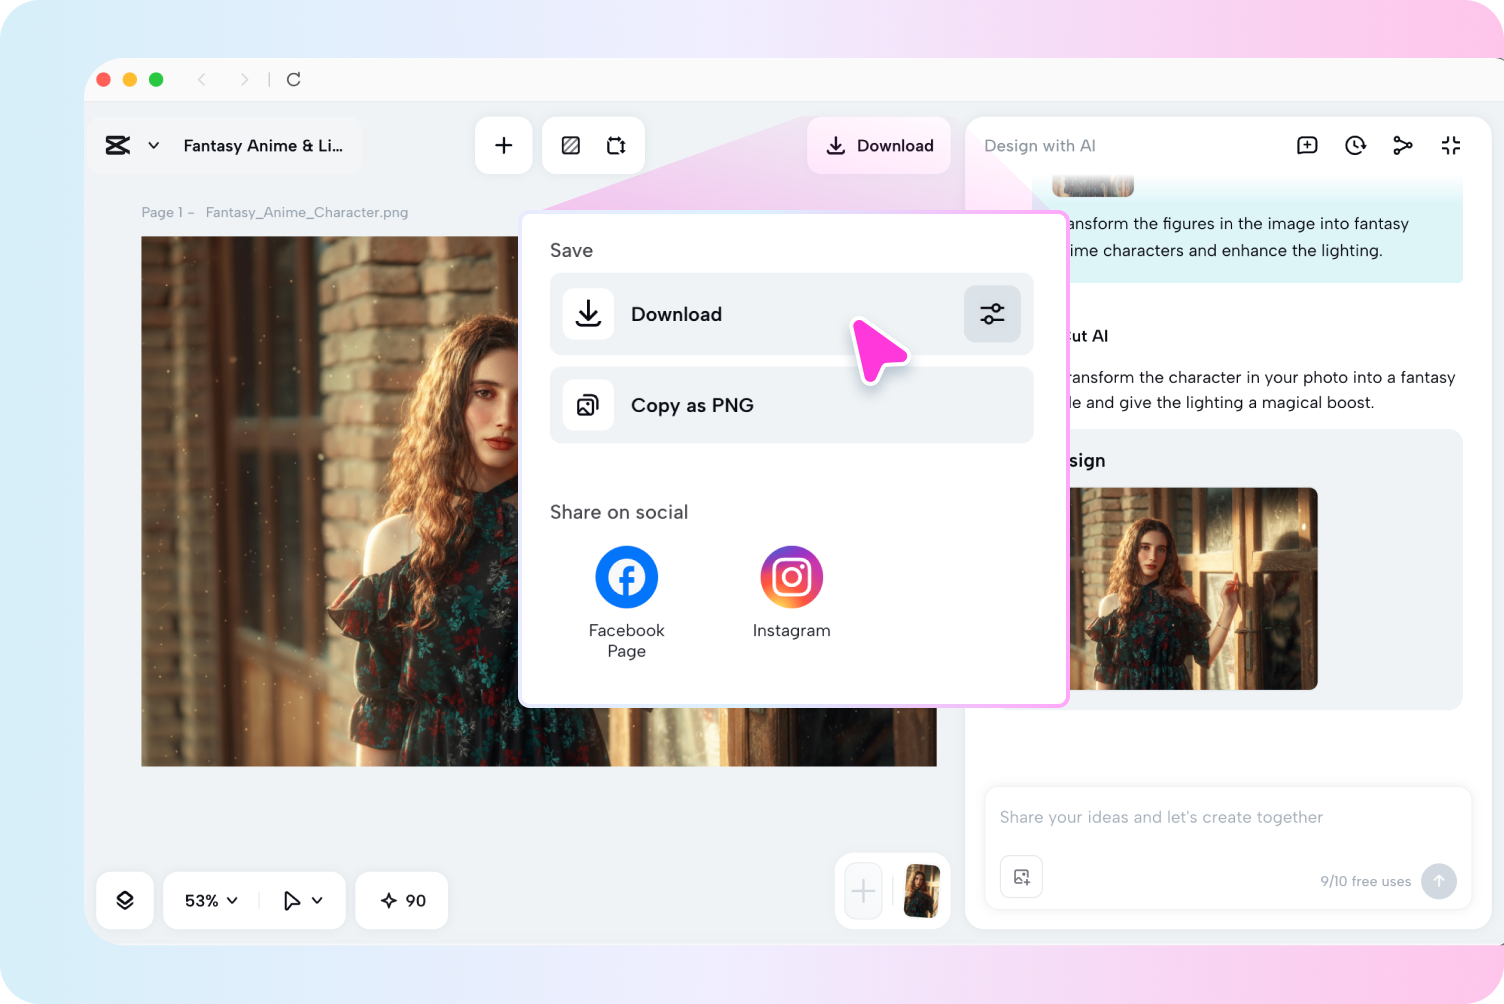Click the resize canvas icon
The width and height of the screenshot is (1504, 1004).
[x=616, y=146]
